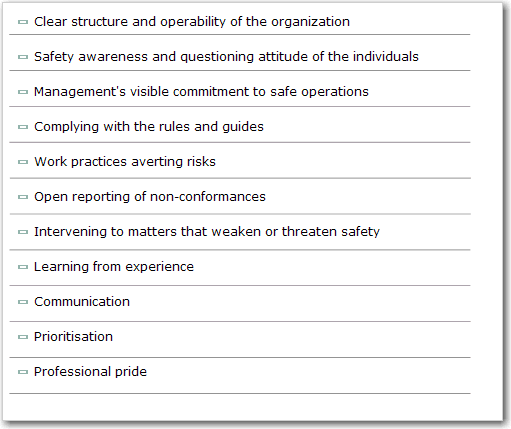
Task: Select Safety awareness and questioning attitude text
Action: (x=226, y=57)
